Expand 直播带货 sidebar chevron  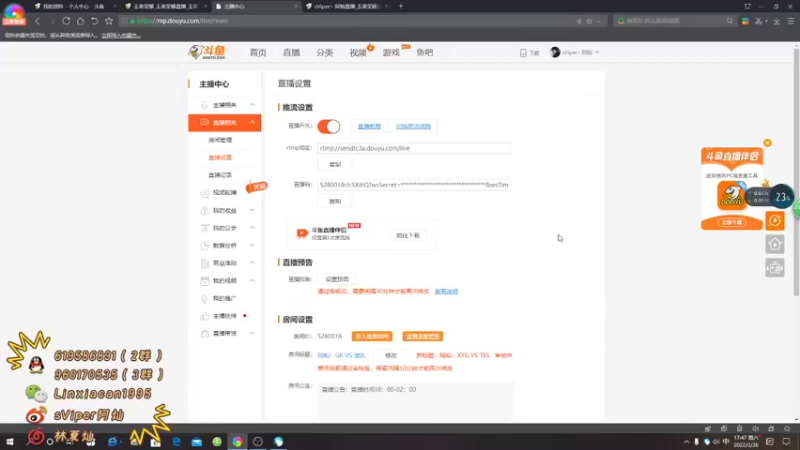252,333
